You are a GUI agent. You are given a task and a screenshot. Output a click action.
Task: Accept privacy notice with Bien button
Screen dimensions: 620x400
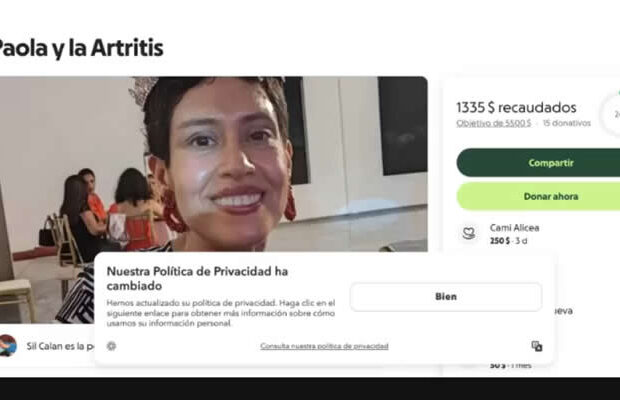(x=446, y=296)
